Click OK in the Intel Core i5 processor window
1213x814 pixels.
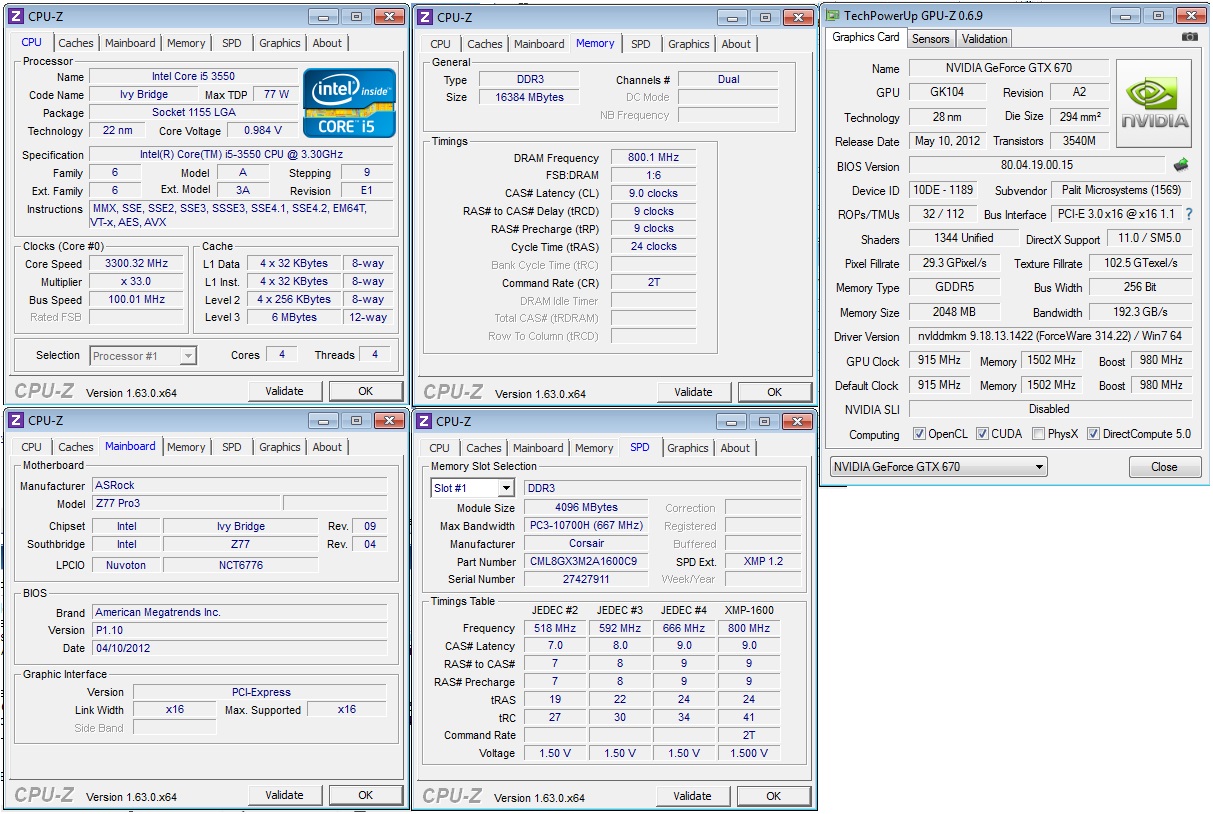[x=365, y=391]
